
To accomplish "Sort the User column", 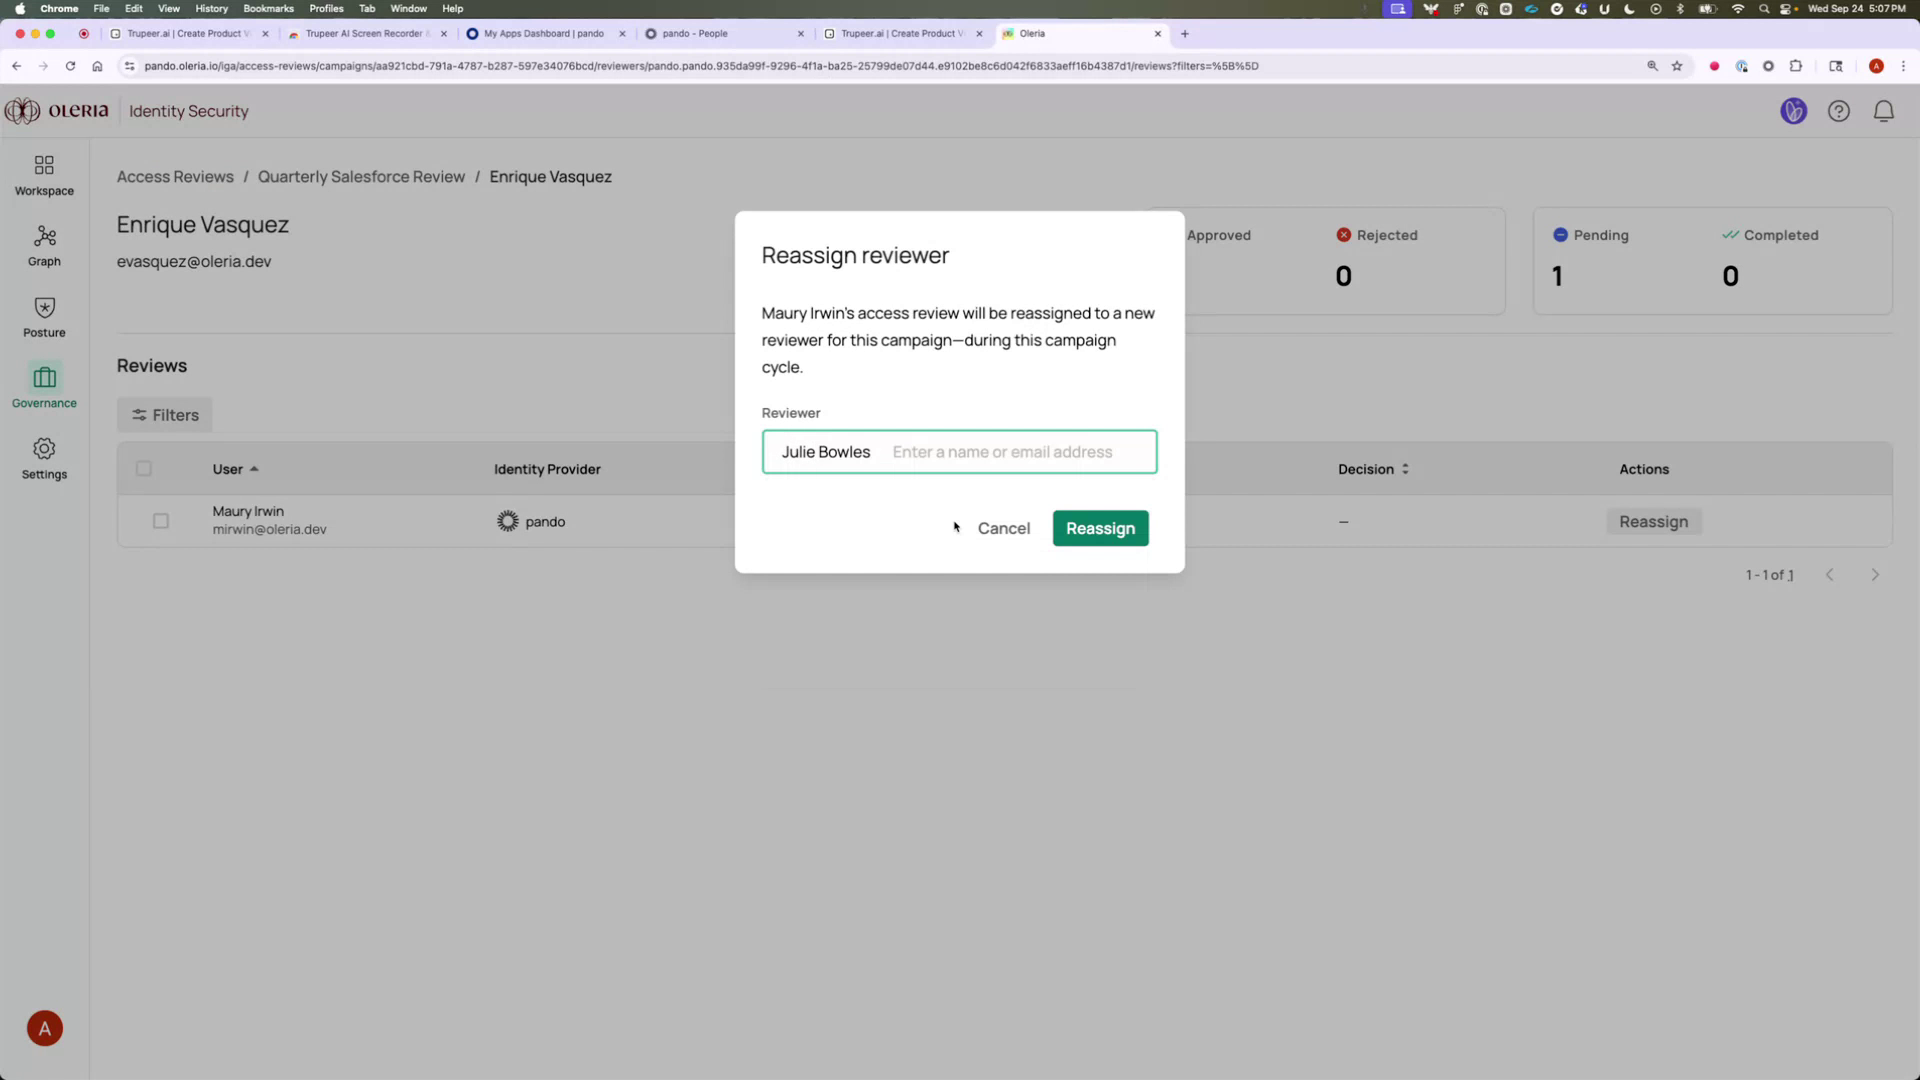I will (x=234, y=468).
